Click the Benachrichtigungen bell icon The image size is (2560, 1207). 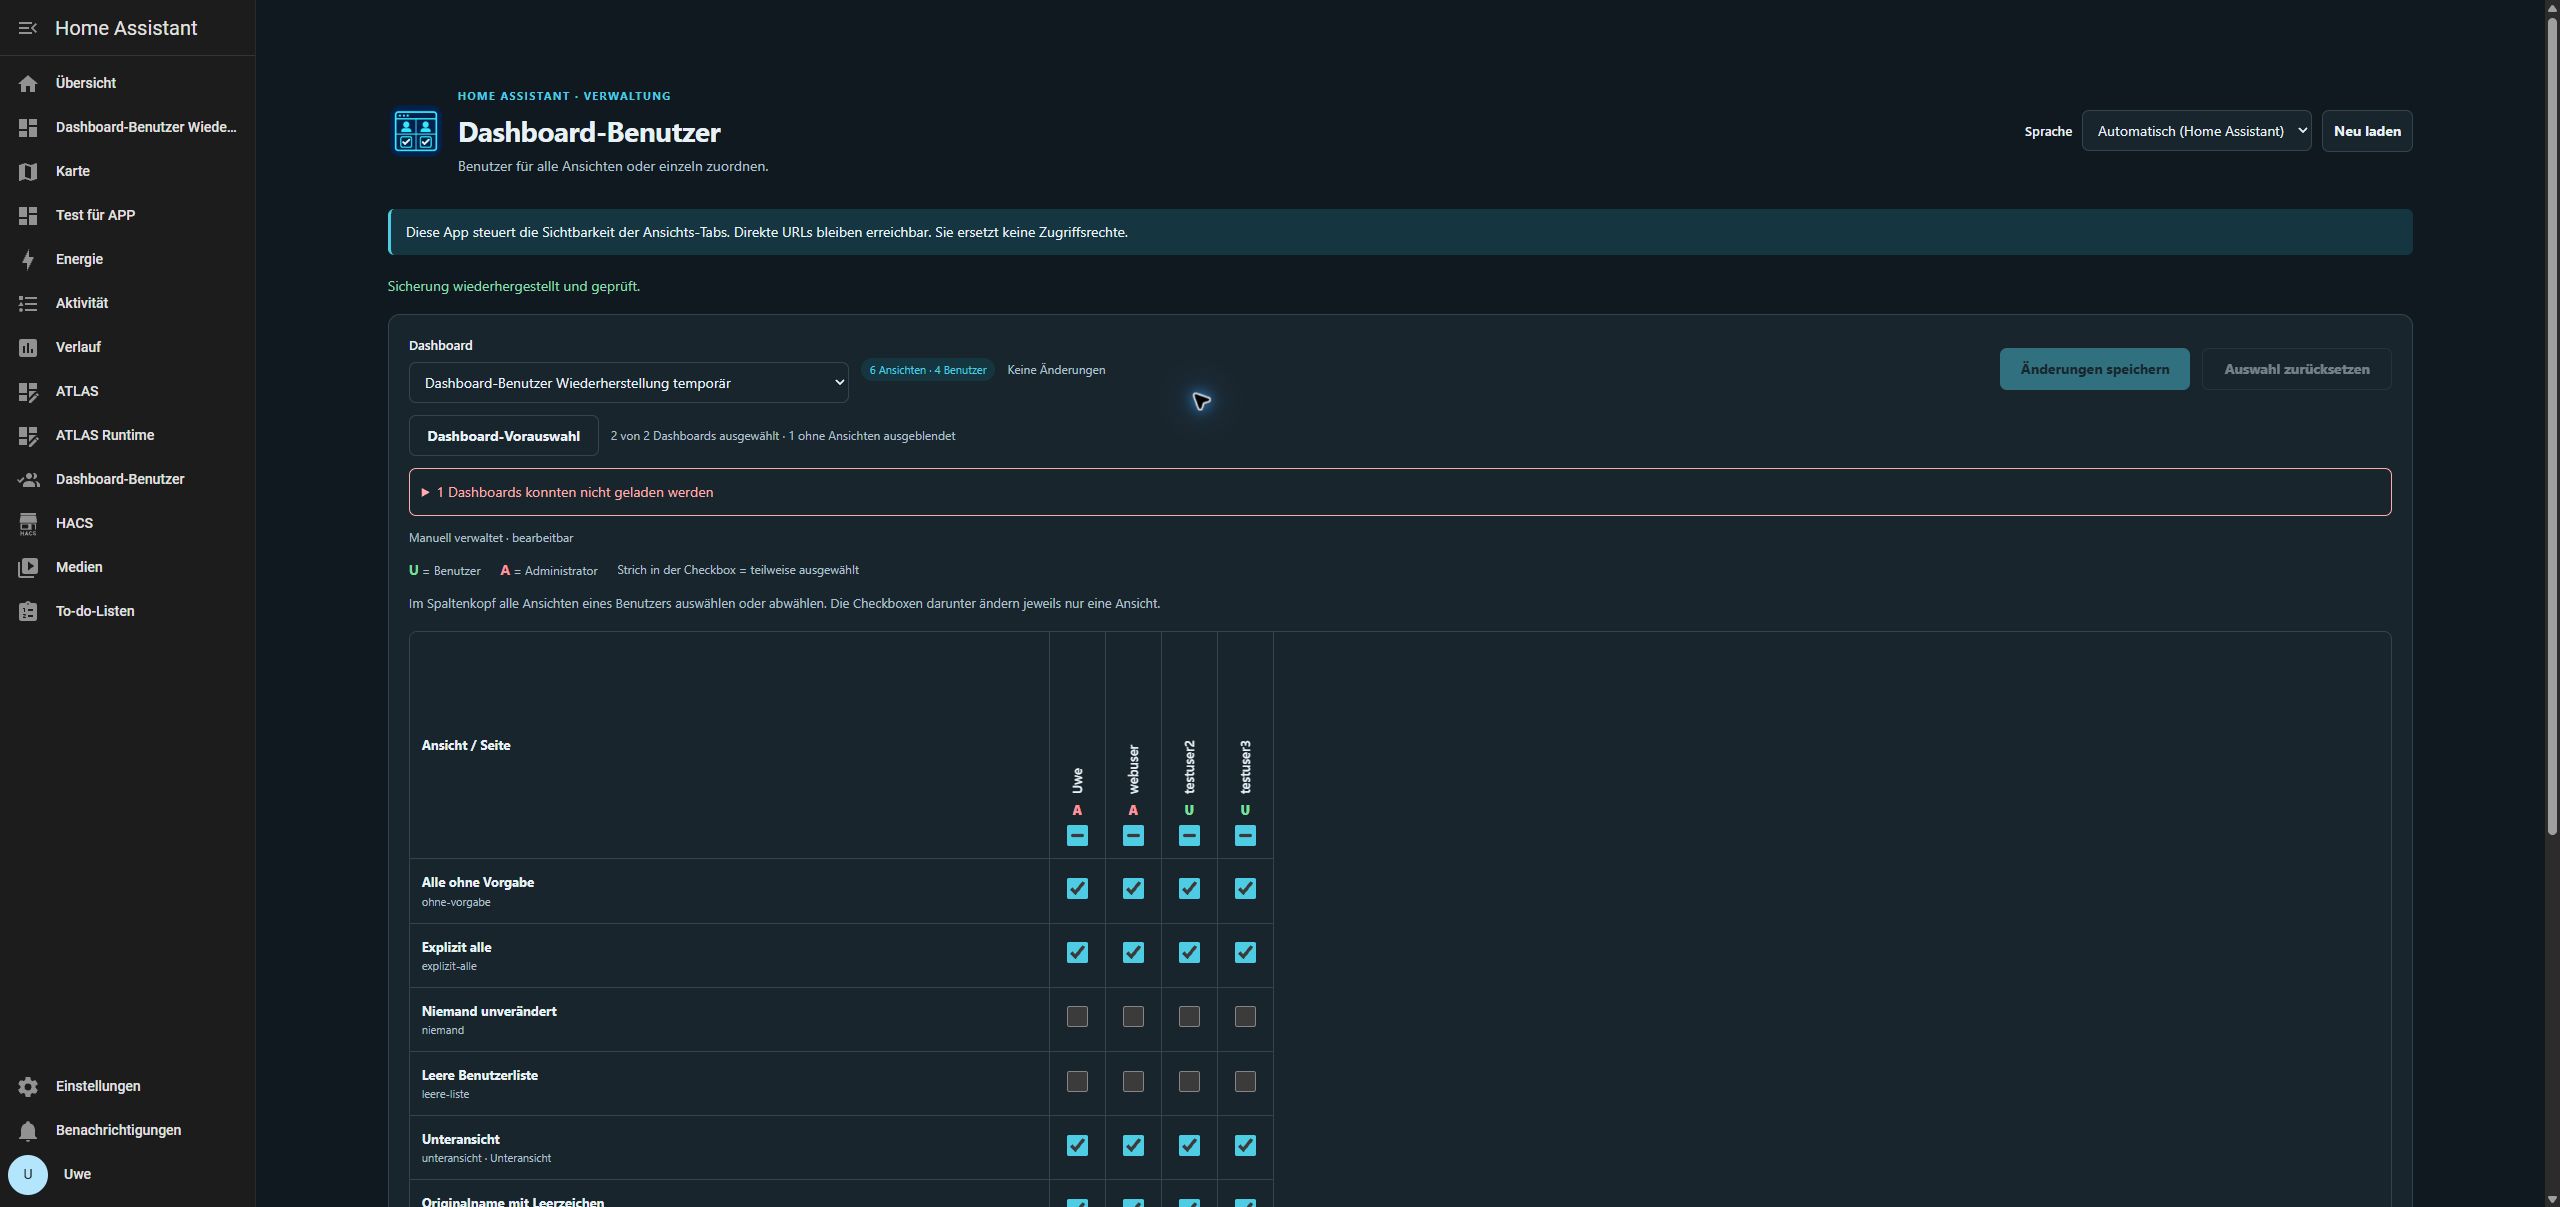(x=28, y=1130)
